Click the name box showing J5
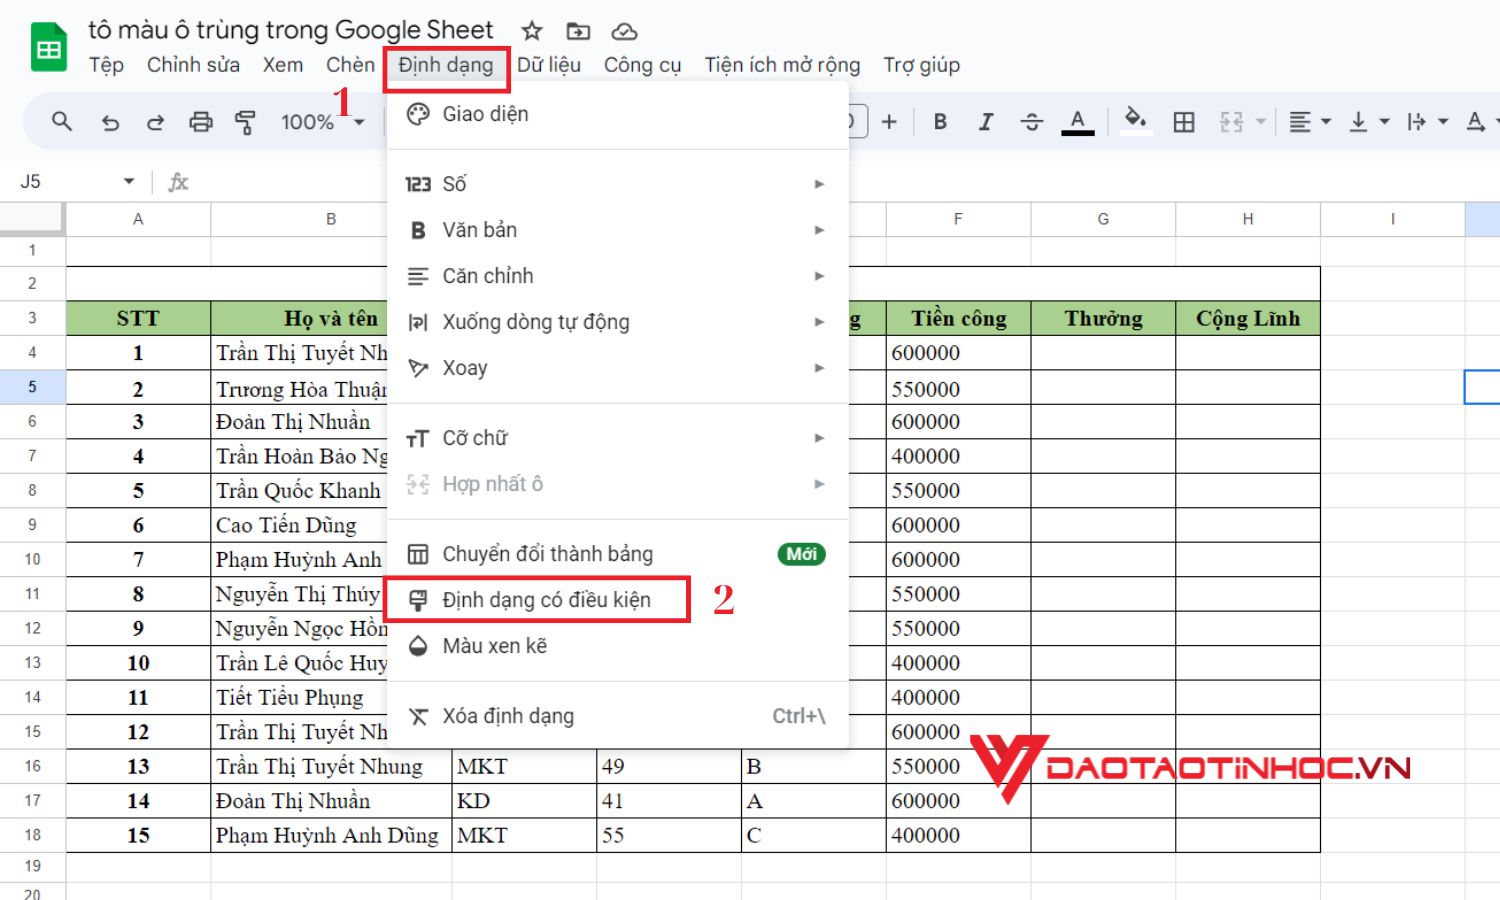The image size is (1500, 900). (77, 182)
